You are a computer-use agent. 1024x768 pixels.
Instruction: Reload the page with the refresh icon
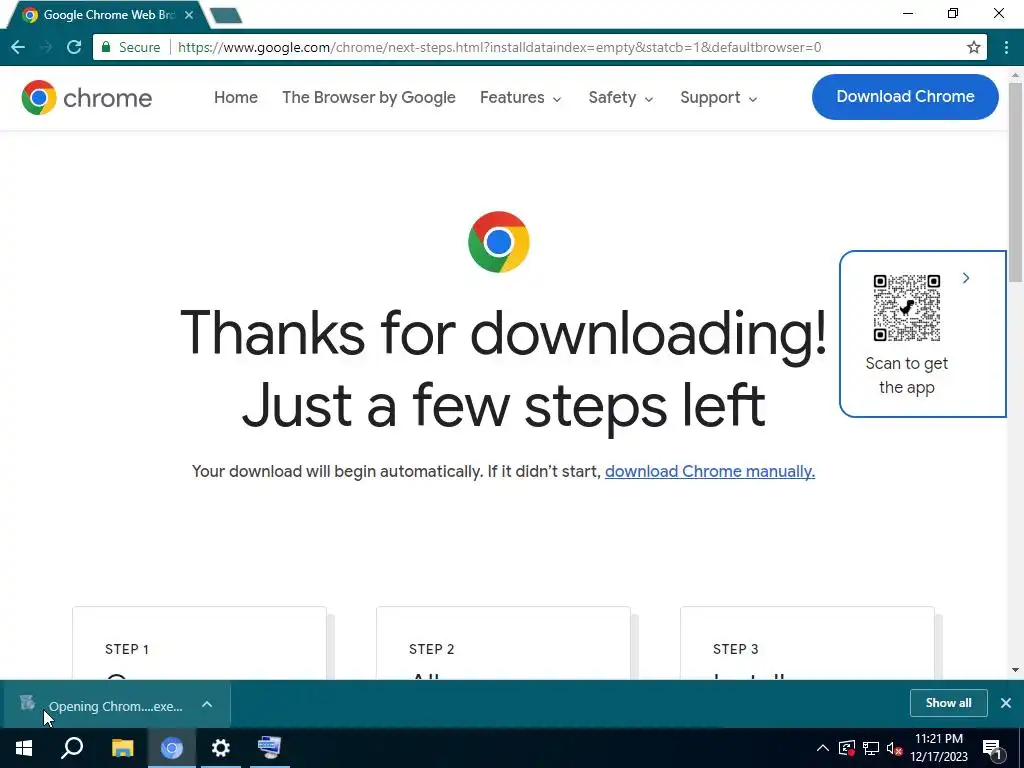tap(74, 47)
